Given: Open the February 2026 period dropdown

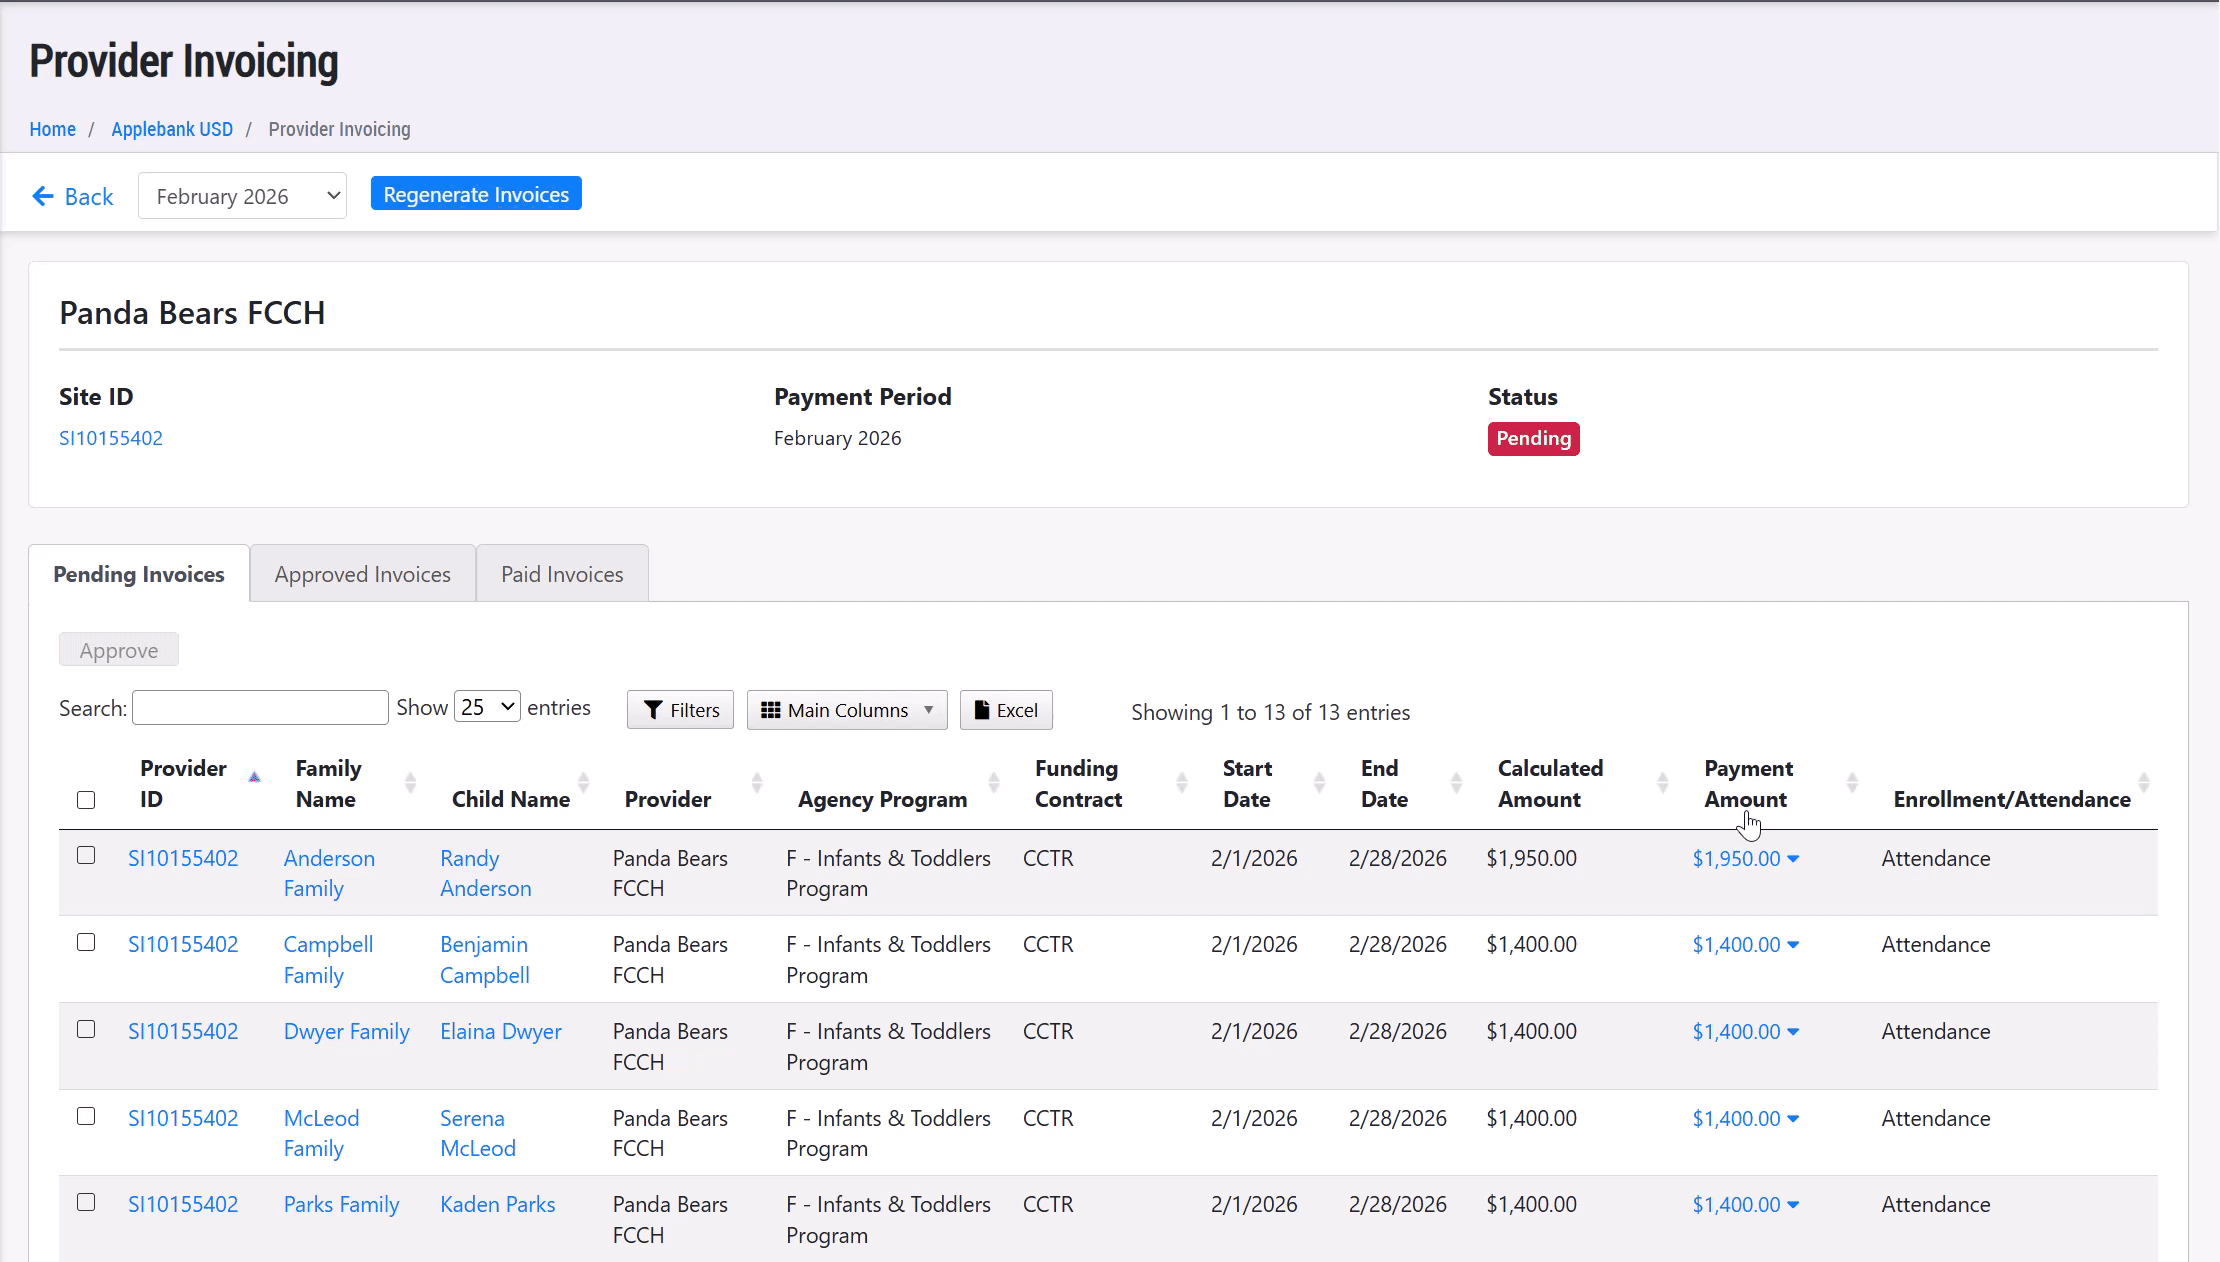Looking at the screenshot, I should point(242,196).
